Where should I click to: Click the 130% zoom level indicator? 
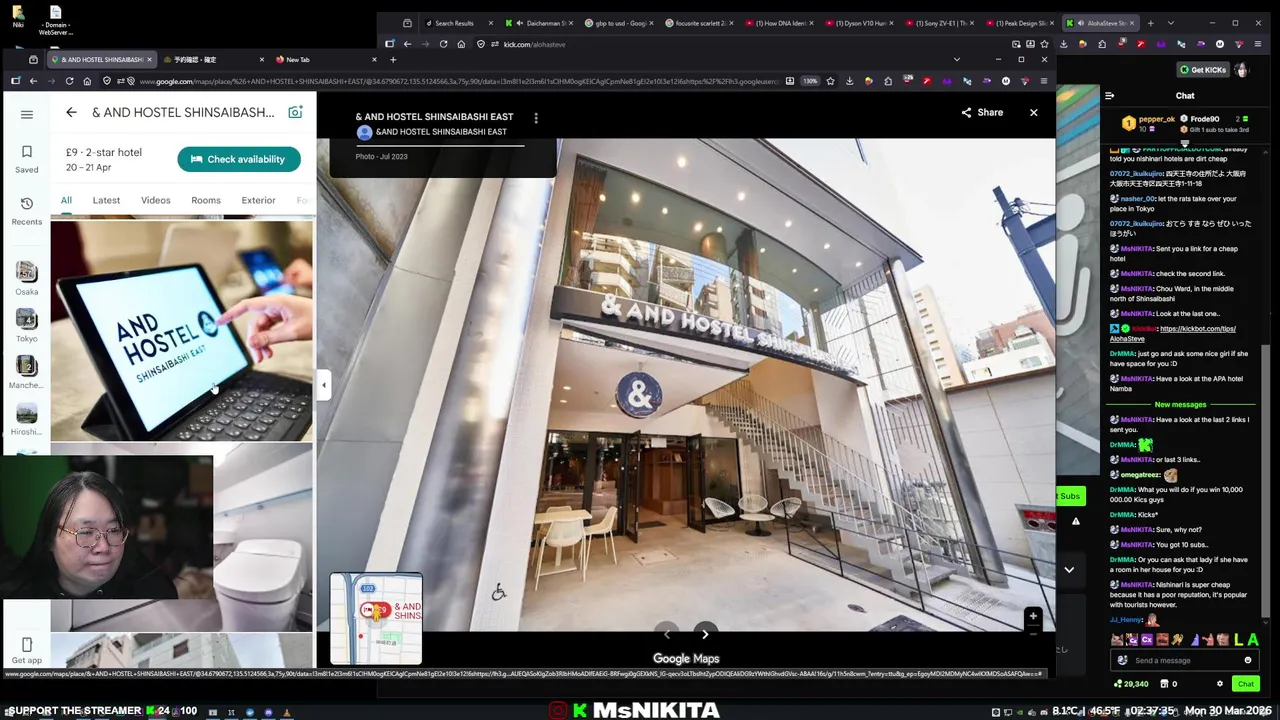click(x=810, y=81)
